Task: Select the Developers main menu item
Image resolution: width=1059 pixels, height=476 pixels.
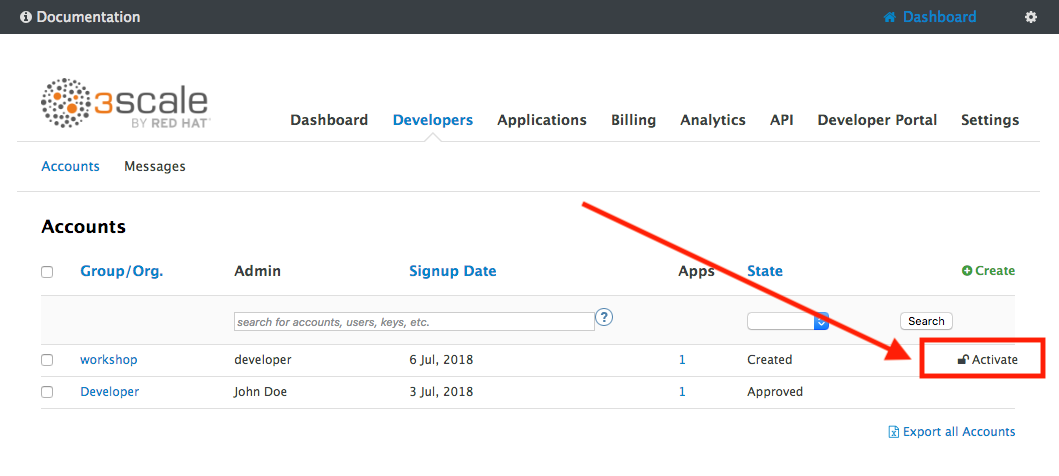Action: tap(433, 120)
